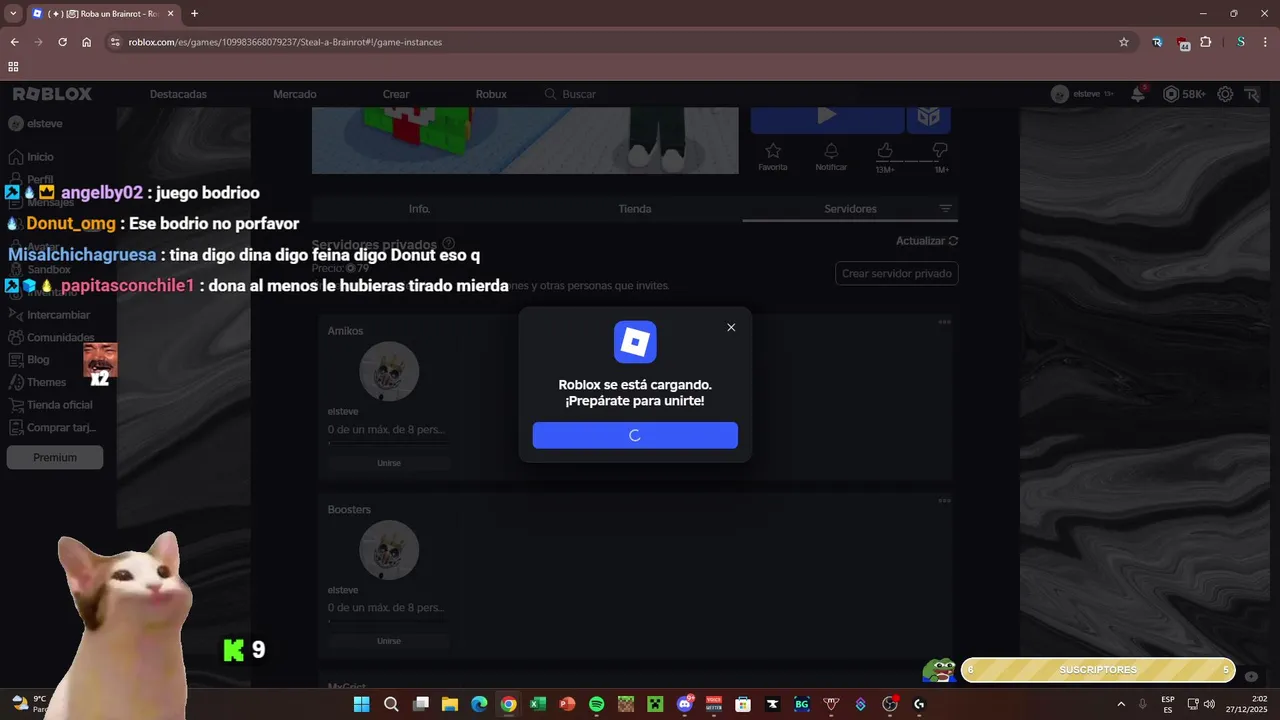Open Destacadas in Roblox top navigation

(178, 94)
